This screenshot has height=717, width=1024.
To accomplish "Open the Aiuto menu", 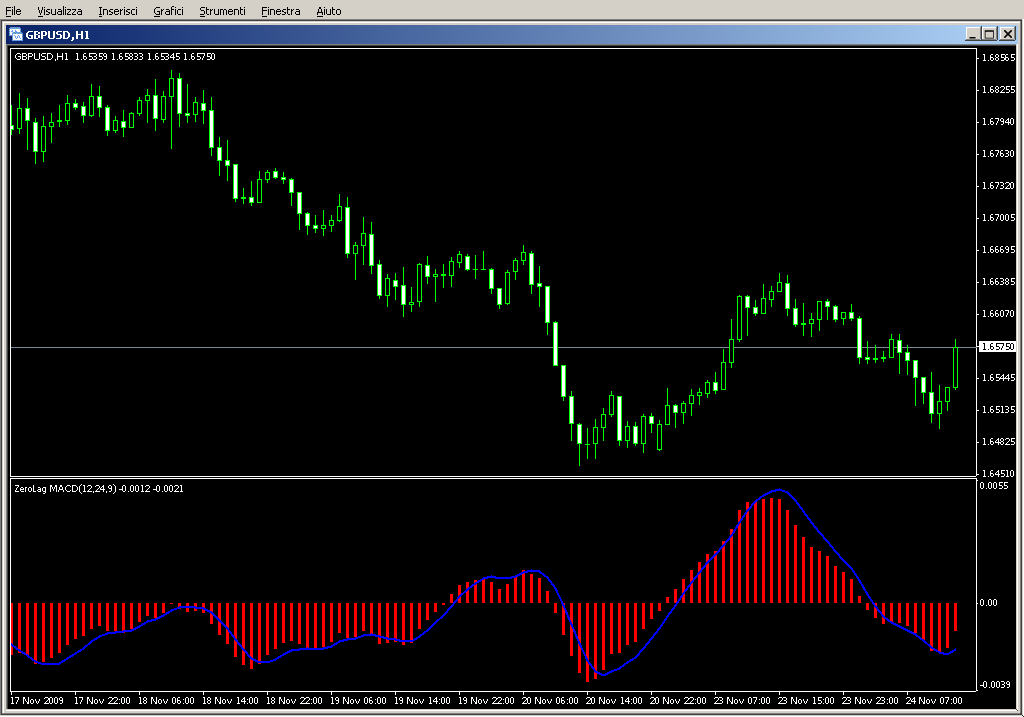I will [x=328, y=11].
